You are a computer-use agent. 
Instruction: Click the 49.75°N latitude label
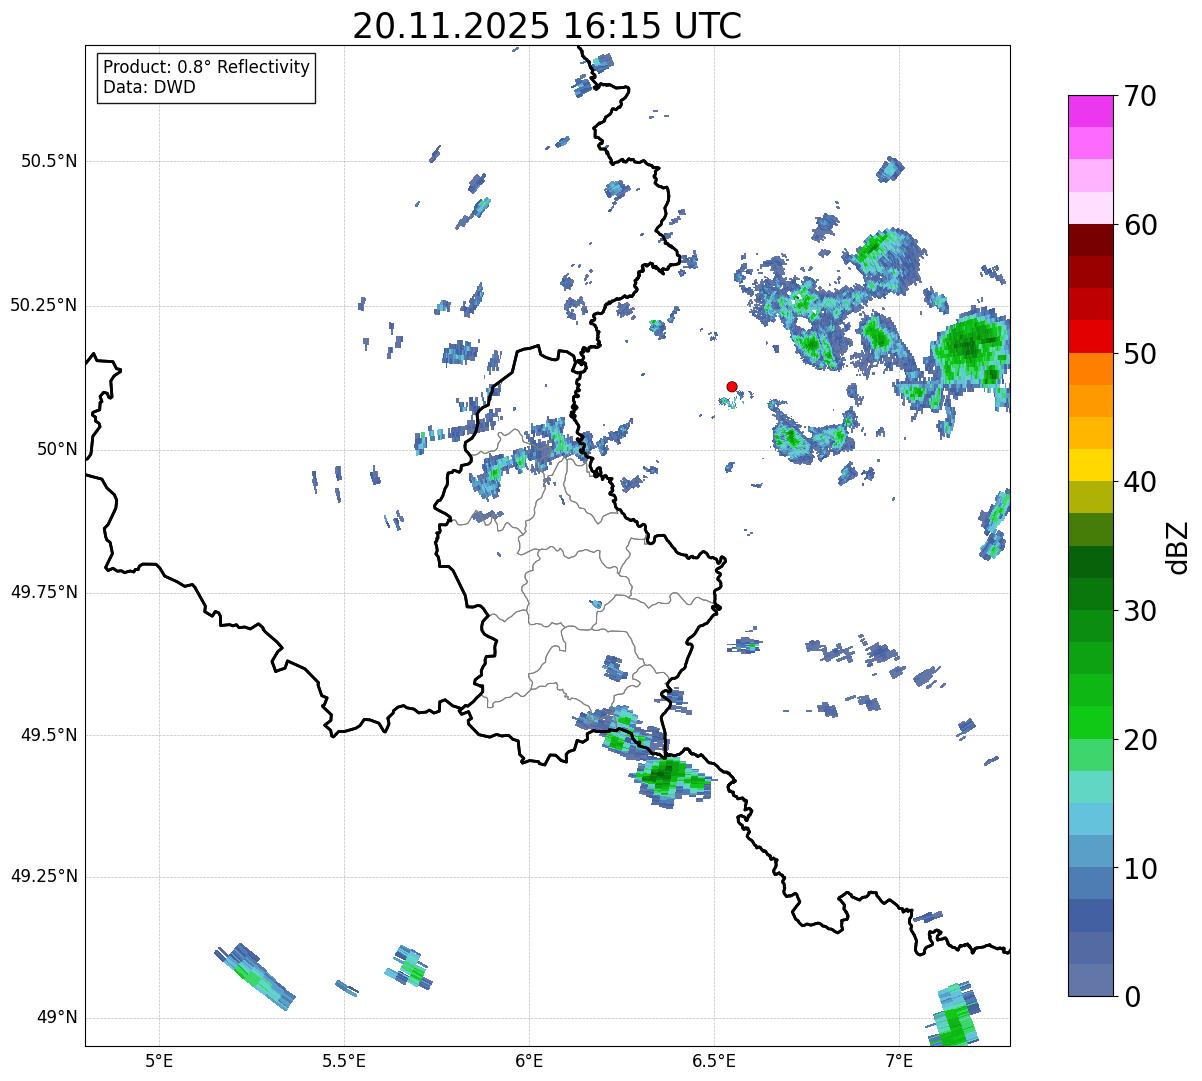click(44, 592)
